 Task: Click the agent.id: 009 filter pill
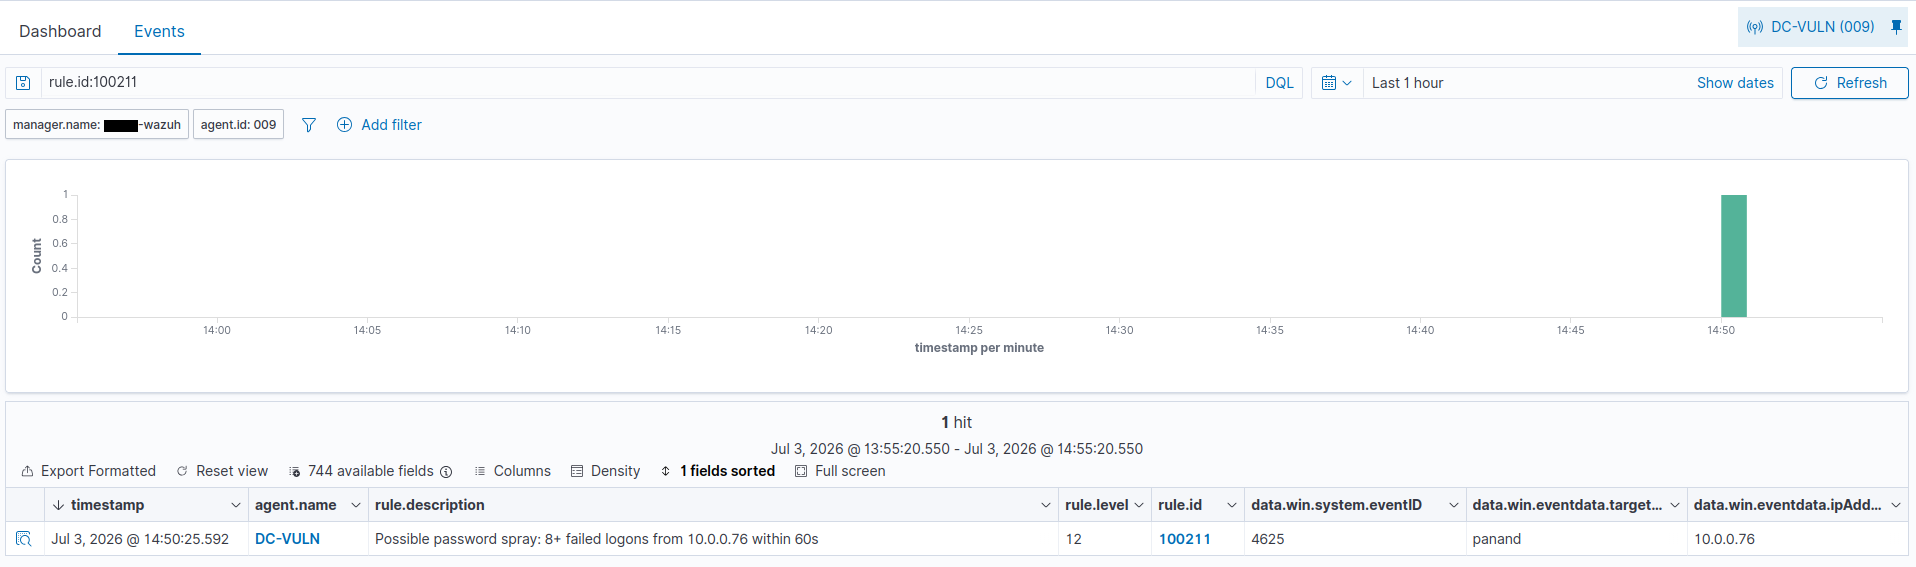(238, 125)
